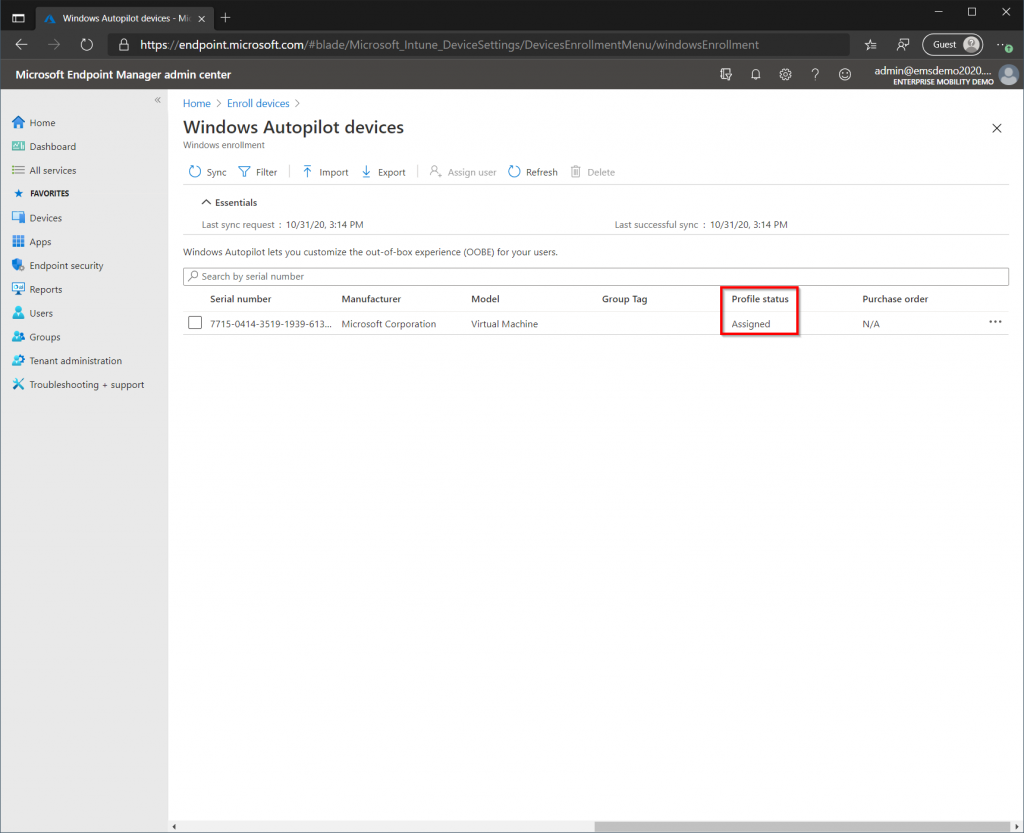Open a new browser tab
This screenshot has width=1024, height=833.
tap(225, 18)
